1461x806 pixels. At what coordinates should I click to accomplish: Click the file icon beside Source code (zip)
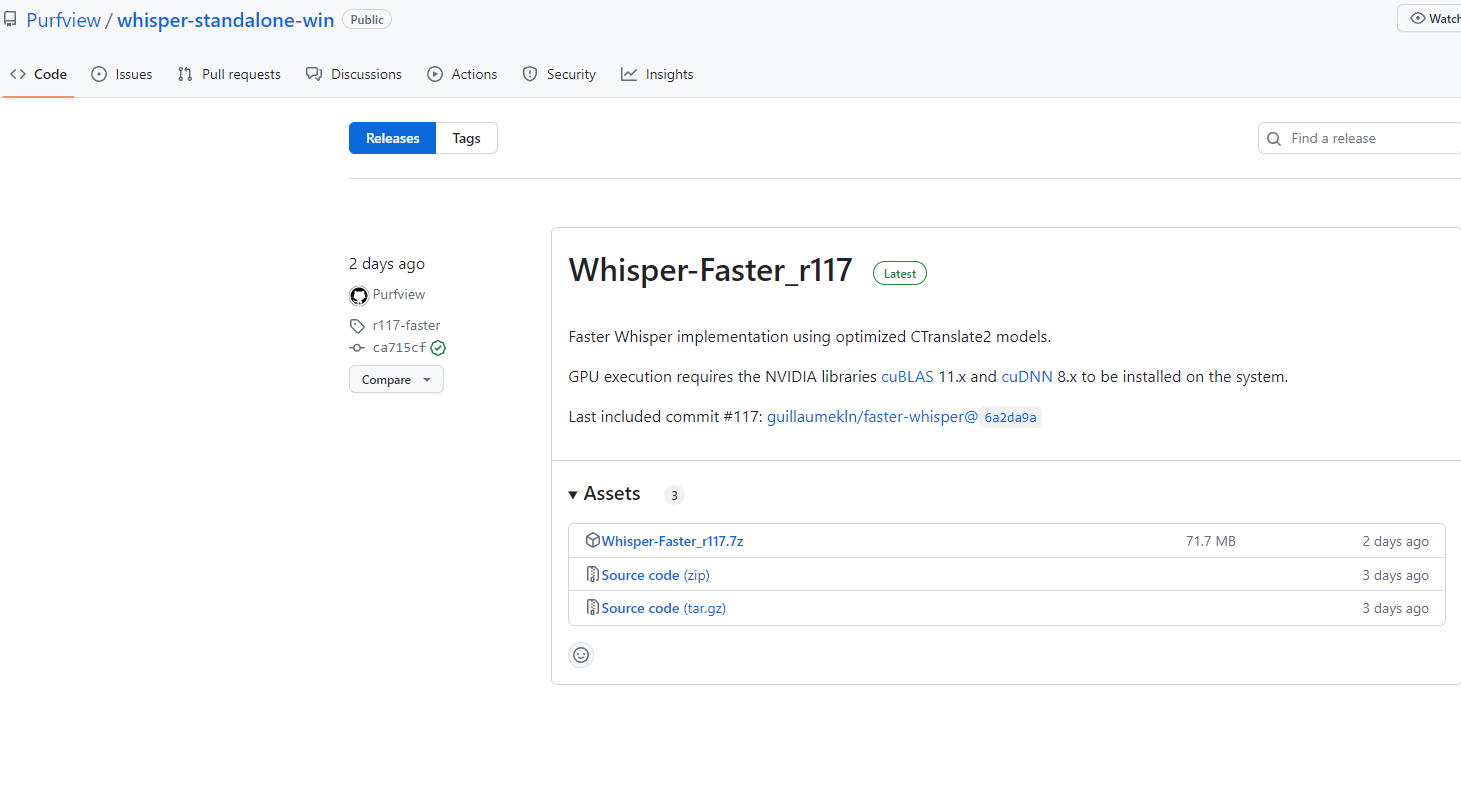[x=592, y=575]
